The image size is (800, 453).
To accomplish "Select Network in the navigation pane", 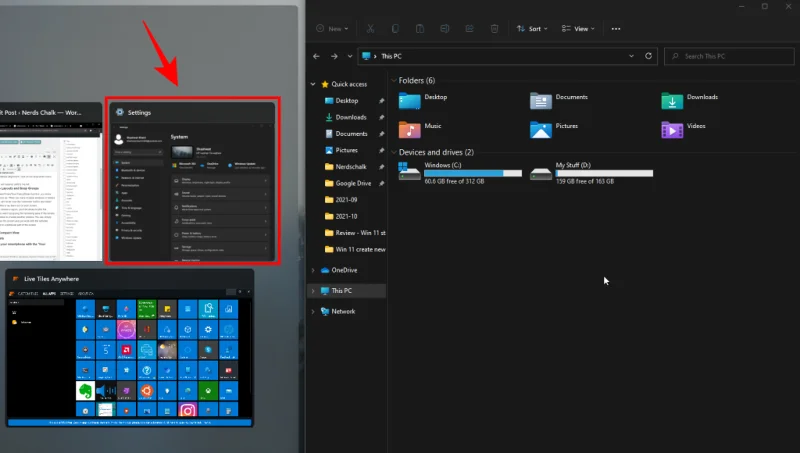I will [x=337, y=311].
